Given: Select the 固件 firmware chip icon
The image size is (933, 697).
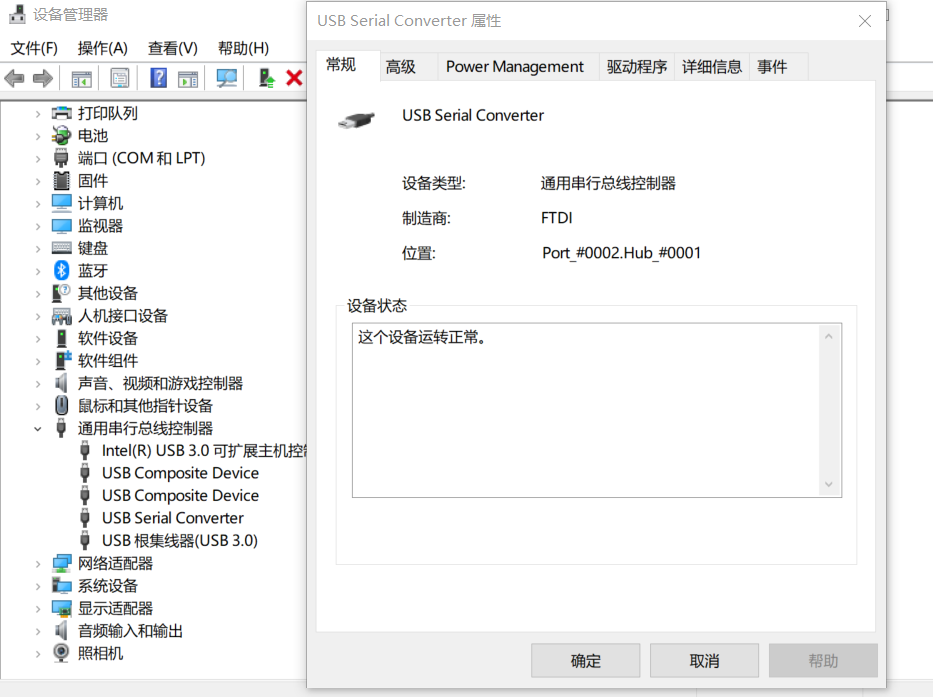Looking at the screenshot, I should (61, 180).
